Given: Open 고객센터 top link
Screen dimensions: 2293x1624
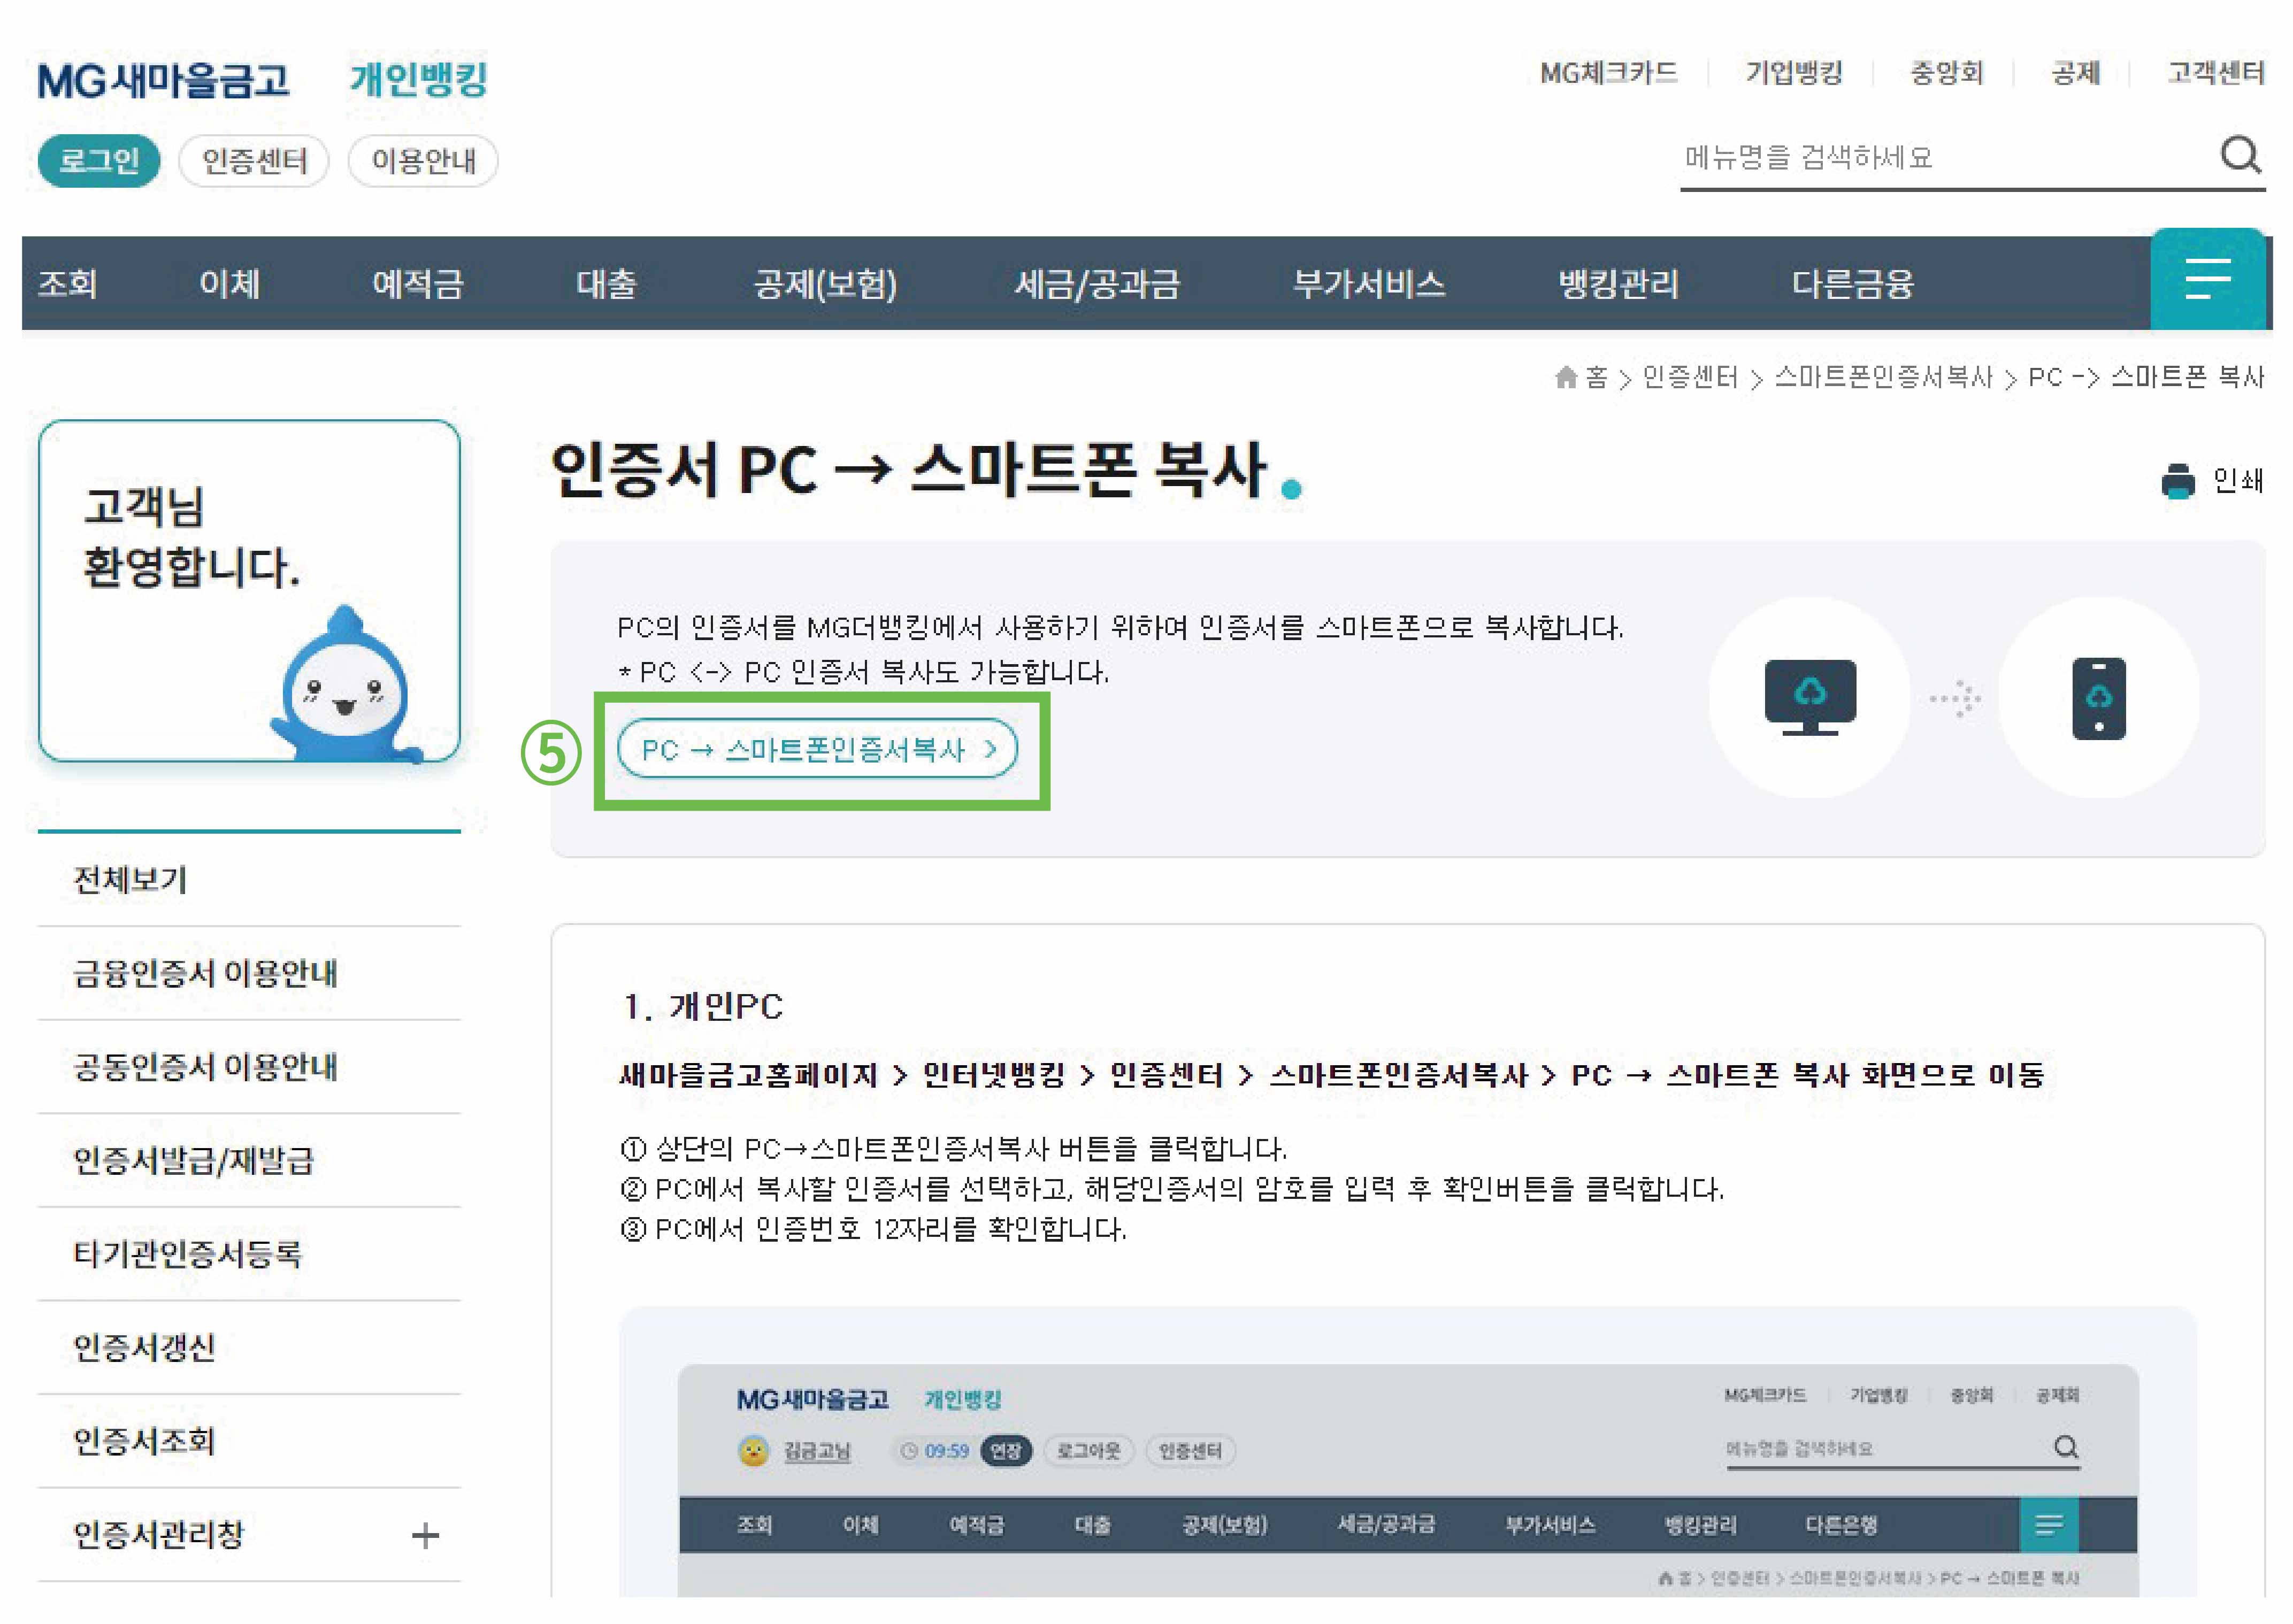Looking at the screenshot, I should (2215, 73).
